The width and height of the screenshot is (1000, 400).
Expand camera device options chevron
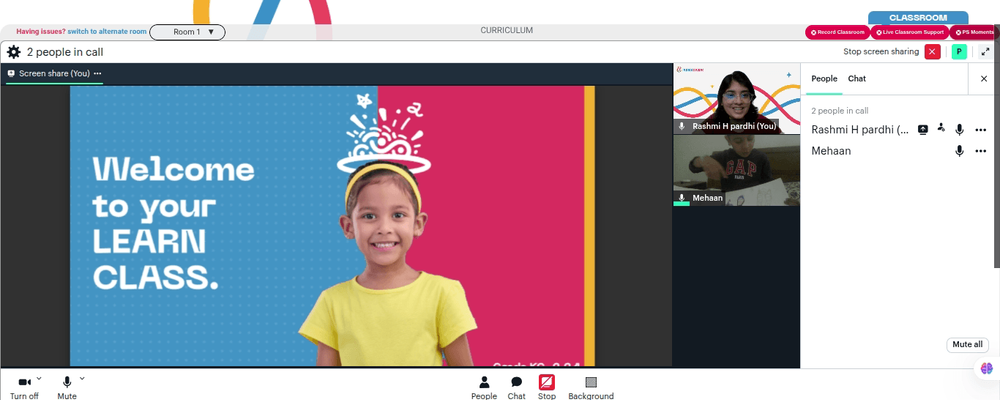[39, 378]
